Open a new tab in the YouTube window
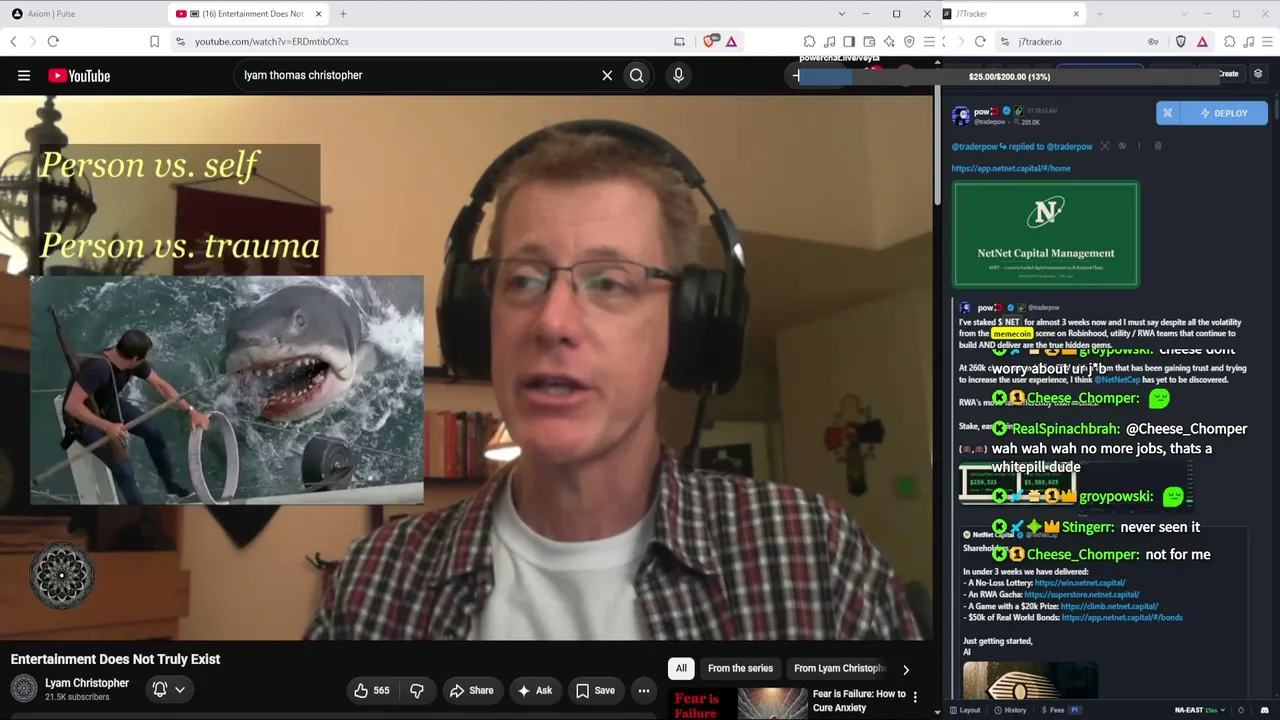This screenshot has height=720, width=1280. 343,14
